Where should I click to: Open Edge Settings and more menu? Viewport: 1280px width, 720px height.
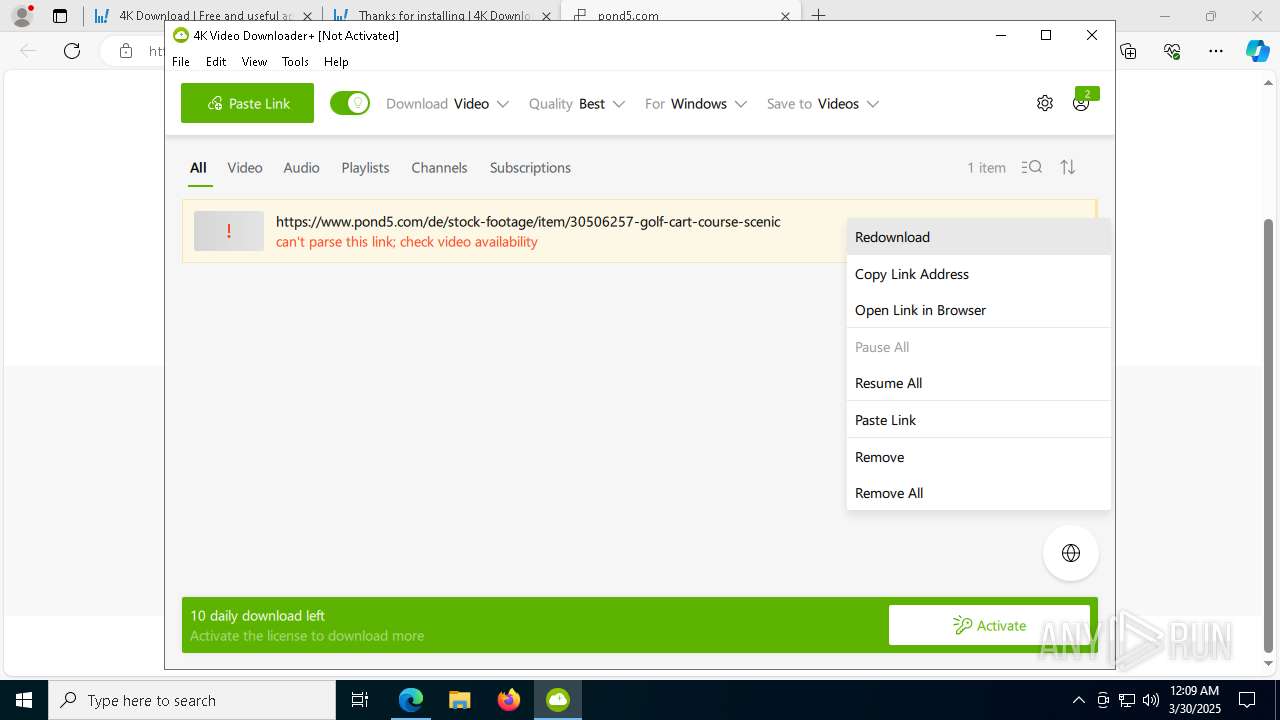tap(1215, 51)
